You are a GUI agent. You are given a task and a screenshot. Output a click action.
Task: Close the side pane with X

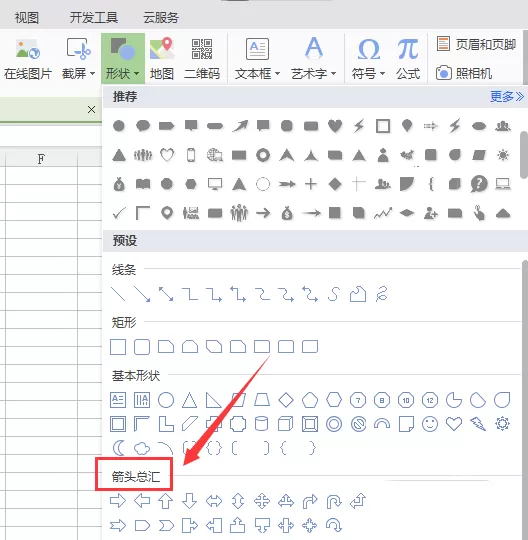[91, 110]
